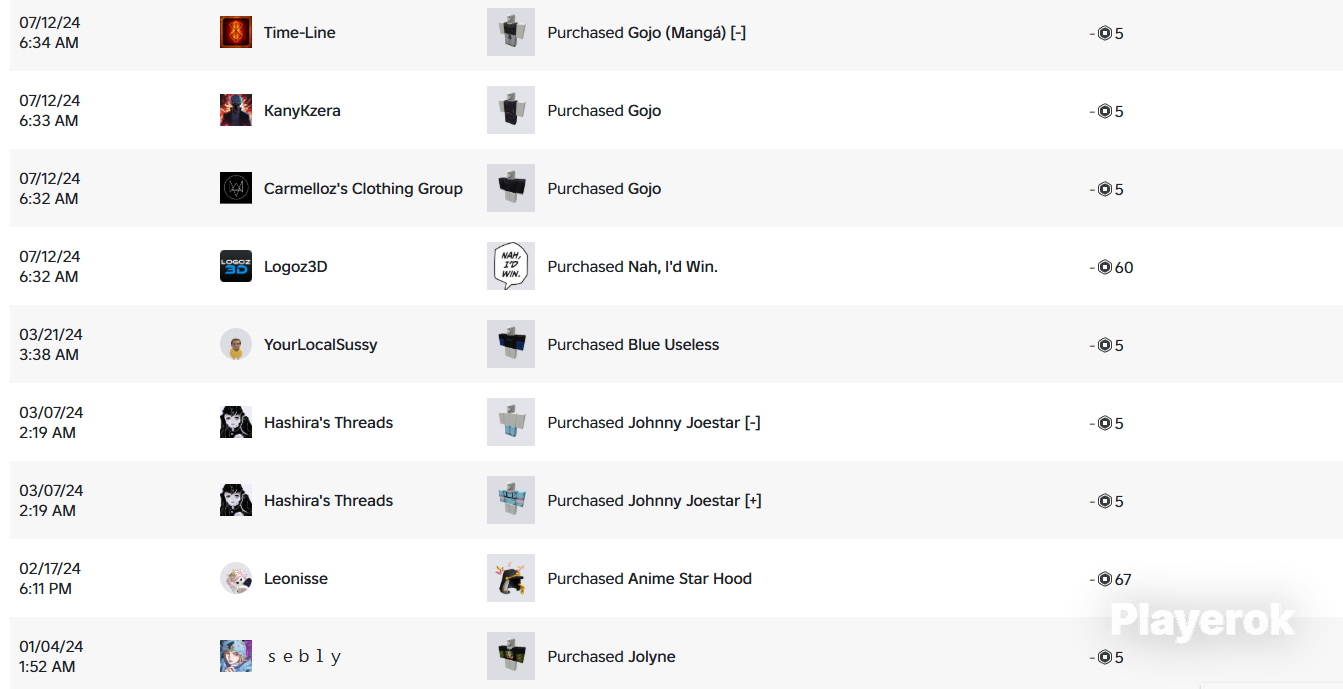This screenshot has width=1343, height=689.
Task: View the Nah, I'd Win. item thumbnail
Action: 511,266
